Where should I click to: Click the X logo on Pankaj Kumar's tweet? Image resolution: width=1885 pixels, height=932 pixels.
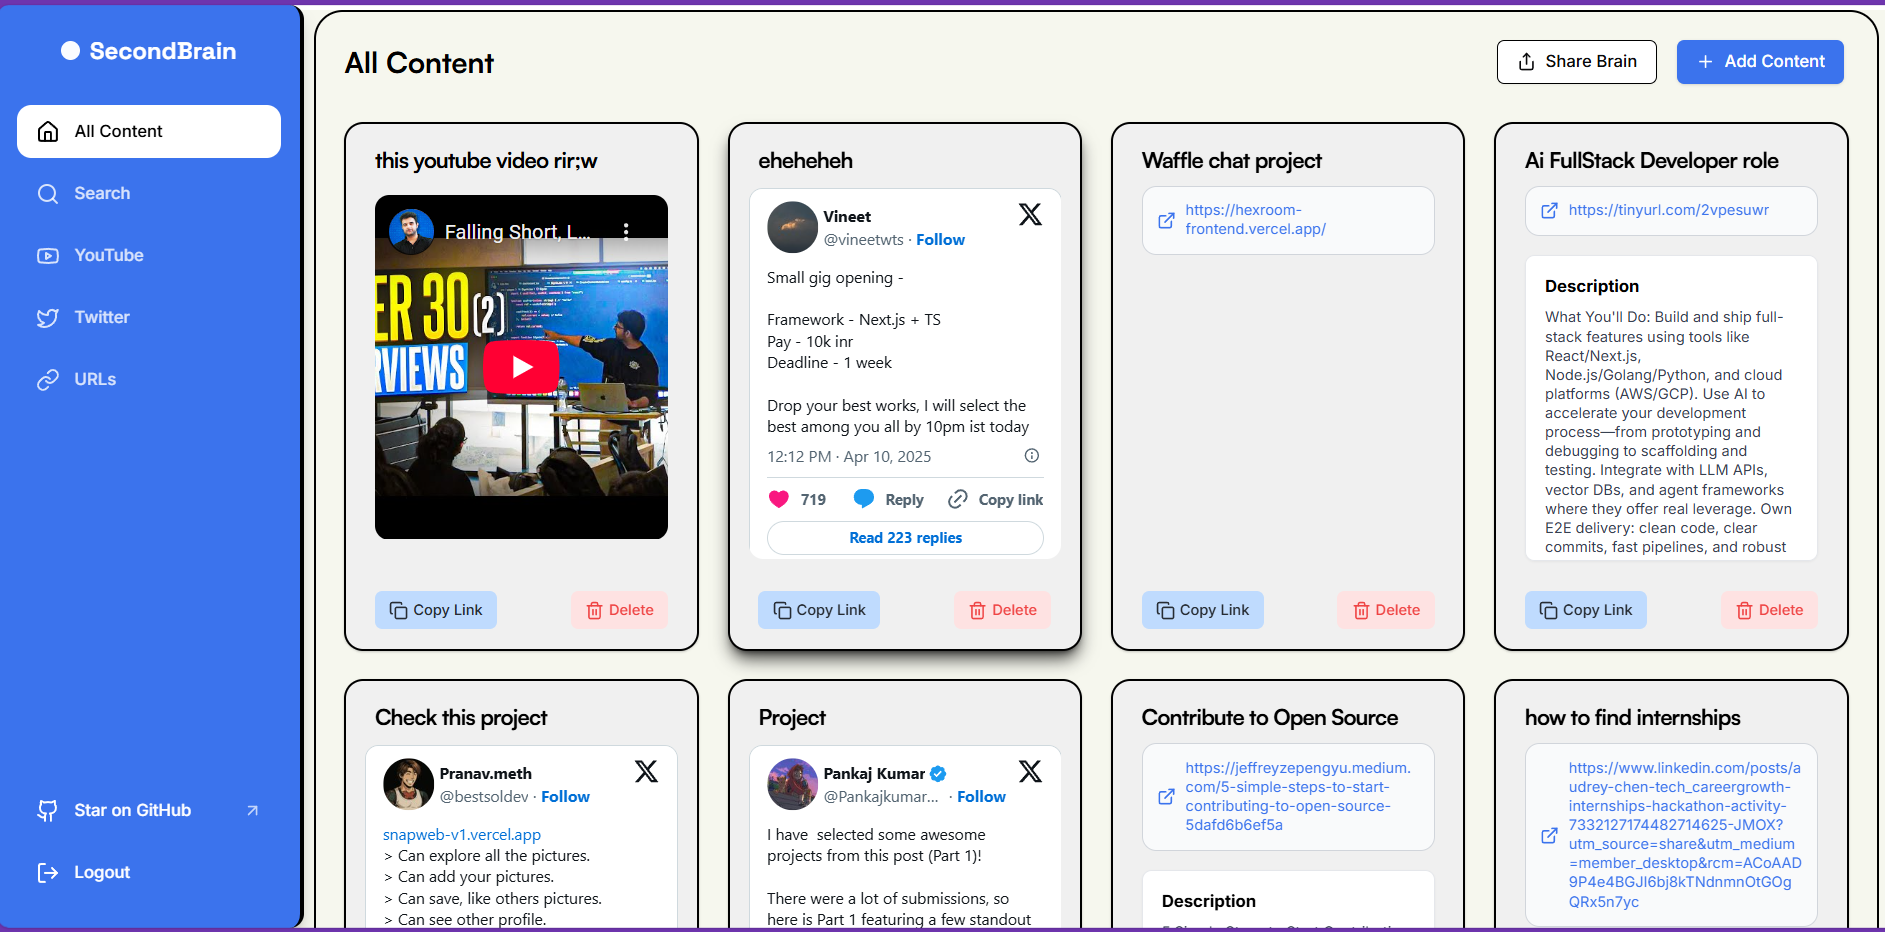coord(1030,772)
